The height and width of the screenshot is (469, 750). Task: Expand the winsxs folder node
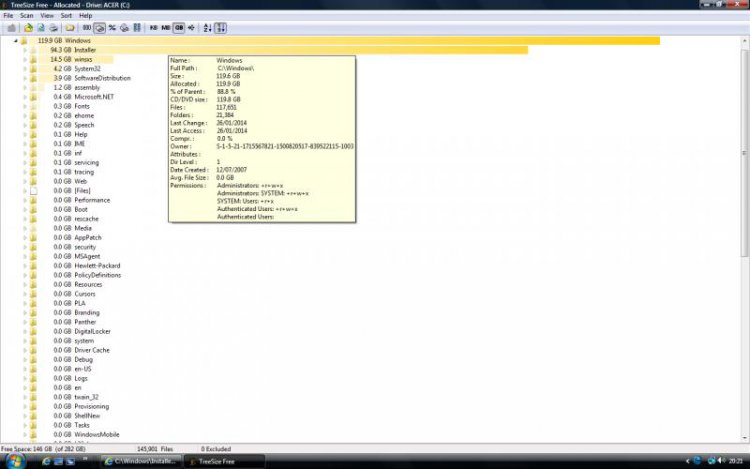click(25, 59)
